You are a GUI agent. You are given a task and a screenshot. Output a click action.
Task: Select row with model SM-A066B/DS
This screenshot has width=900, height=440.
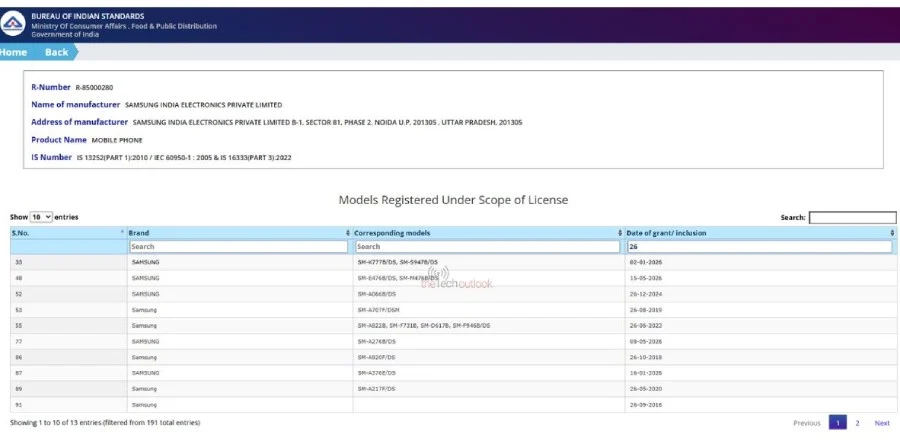pyautogui.click(x=452, y=294)
